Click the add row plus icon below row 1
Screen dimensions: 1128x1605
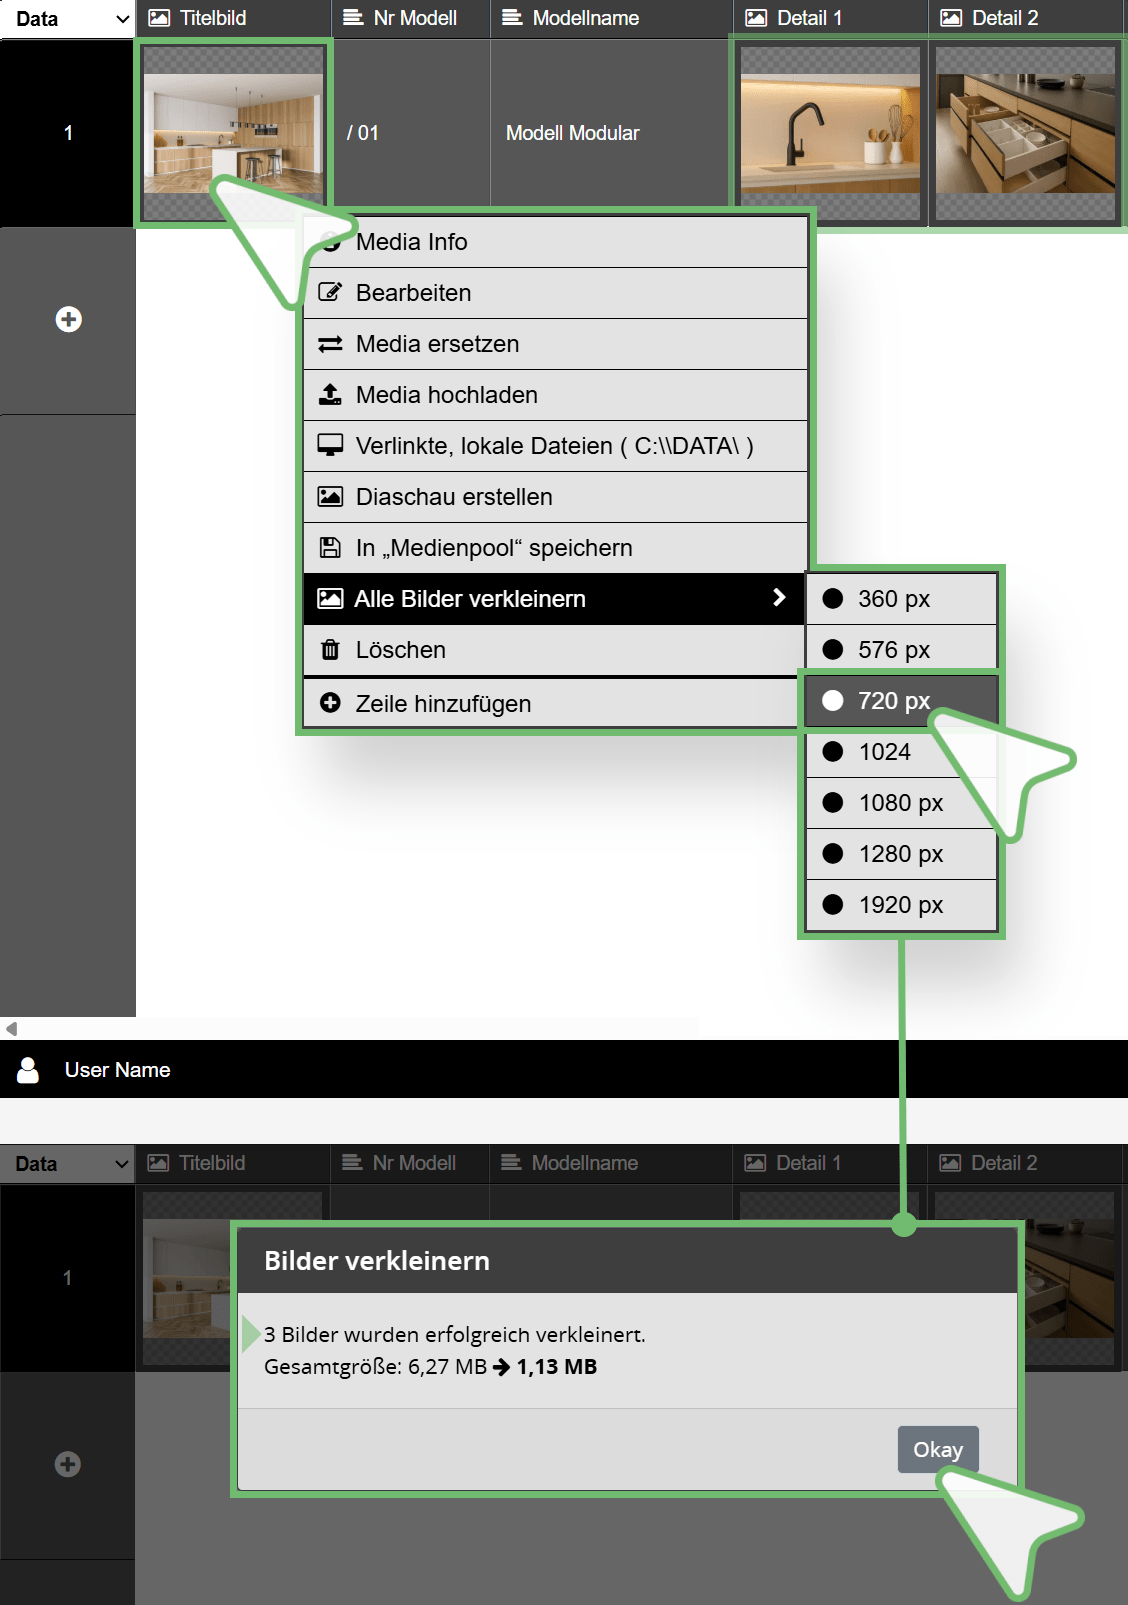pos(68,320)
